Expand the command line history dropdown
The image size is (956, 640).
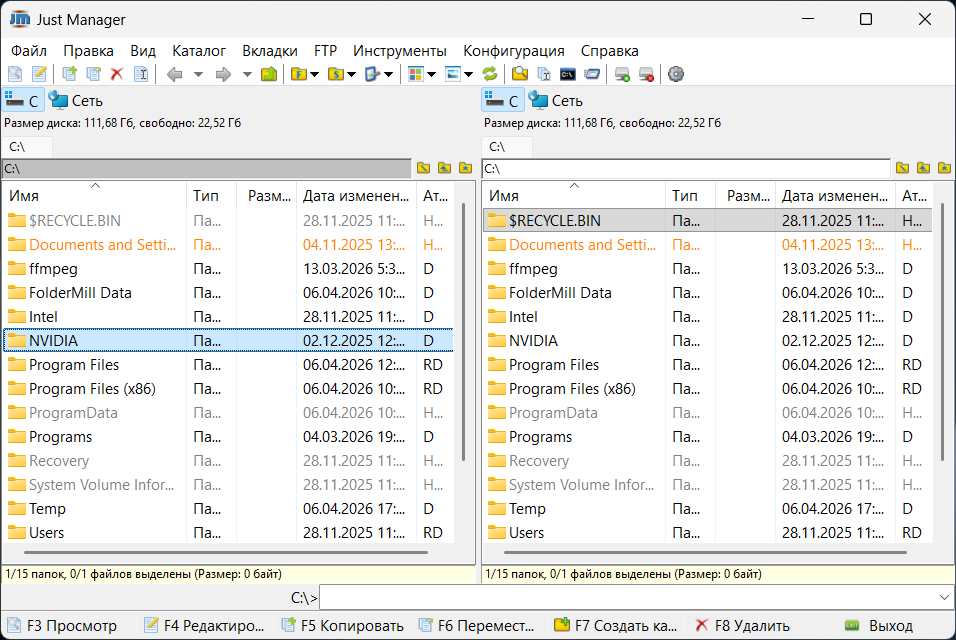pyautogui.click(x=944, y=597)
